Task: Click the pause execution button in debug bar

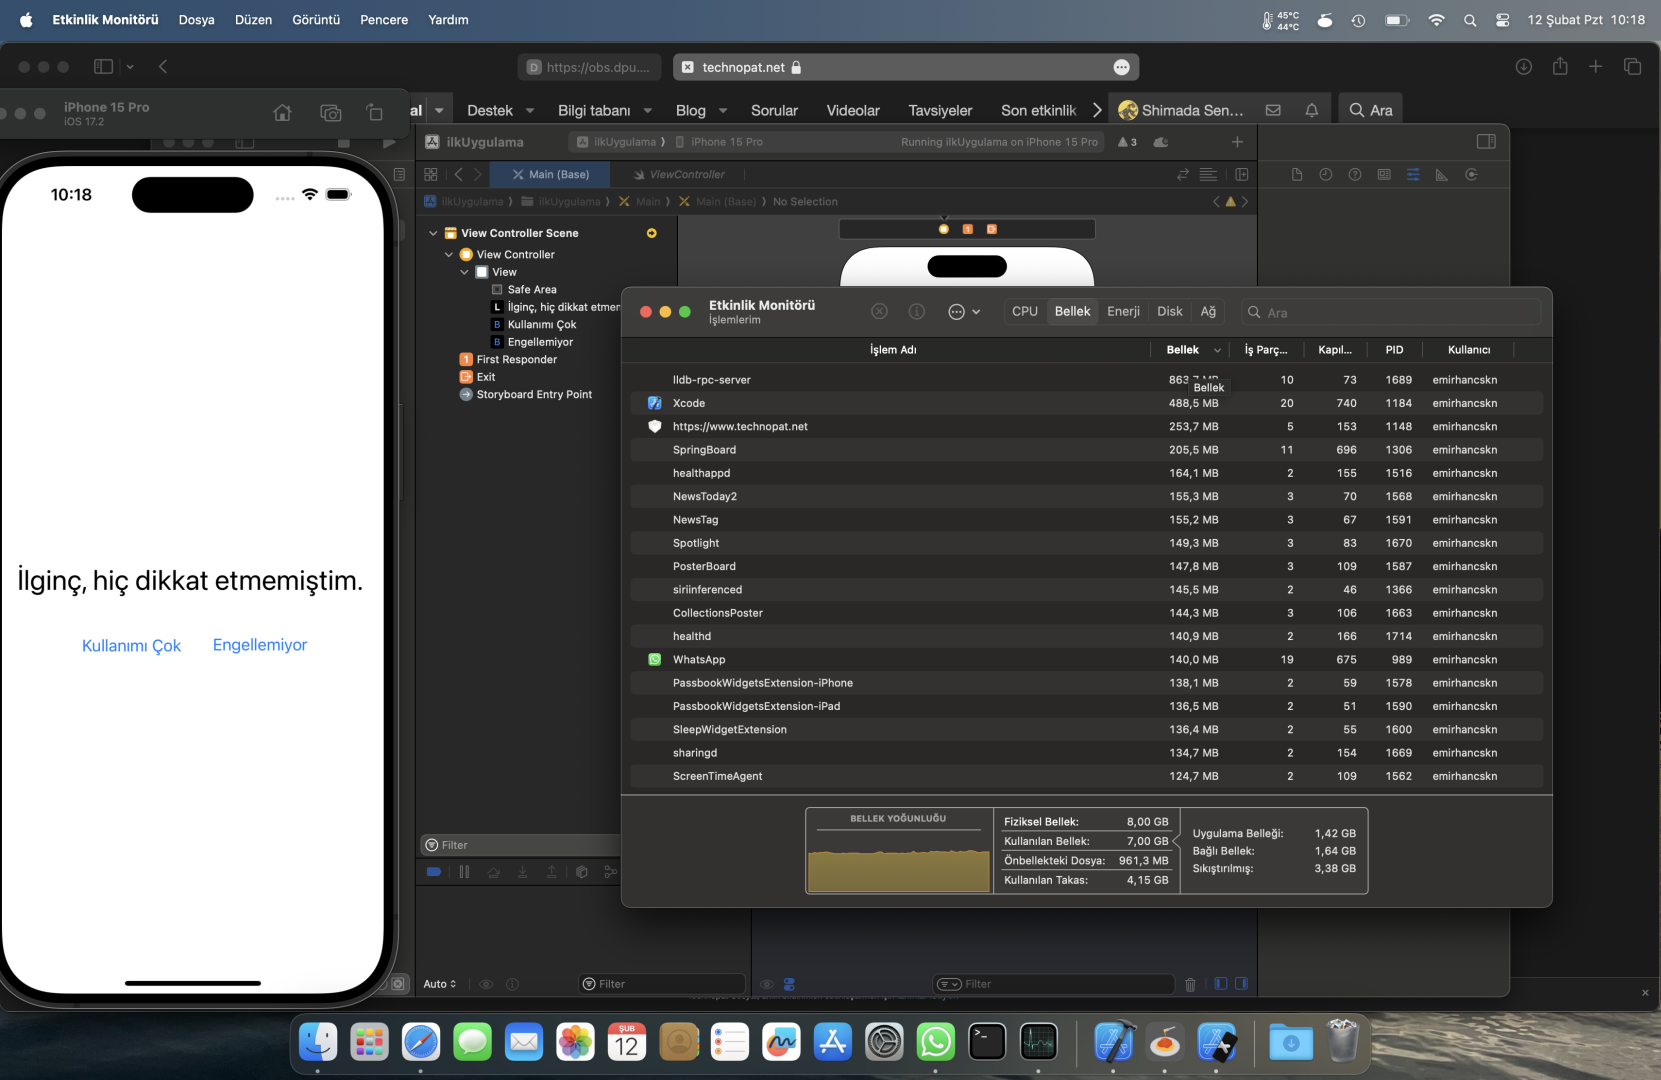Action: point(464,872)
